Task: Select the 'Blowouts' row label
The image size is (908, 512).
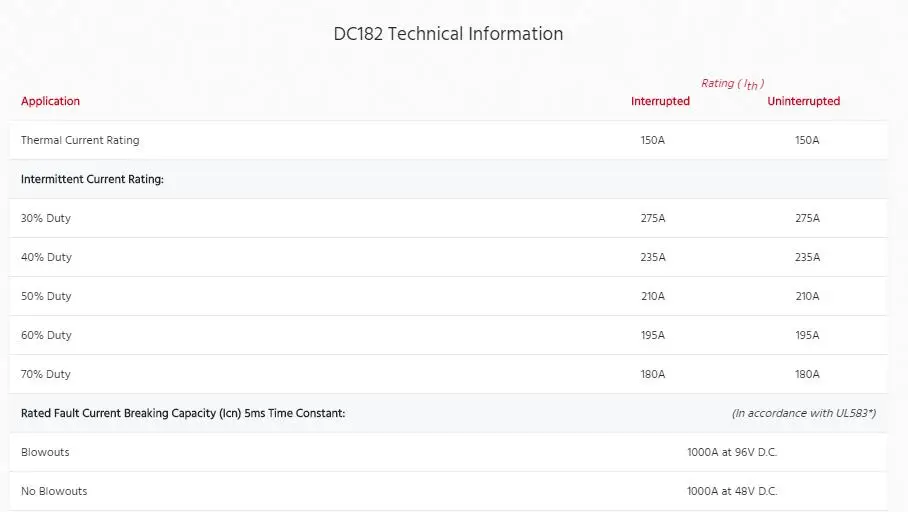Action: [45, 452]
